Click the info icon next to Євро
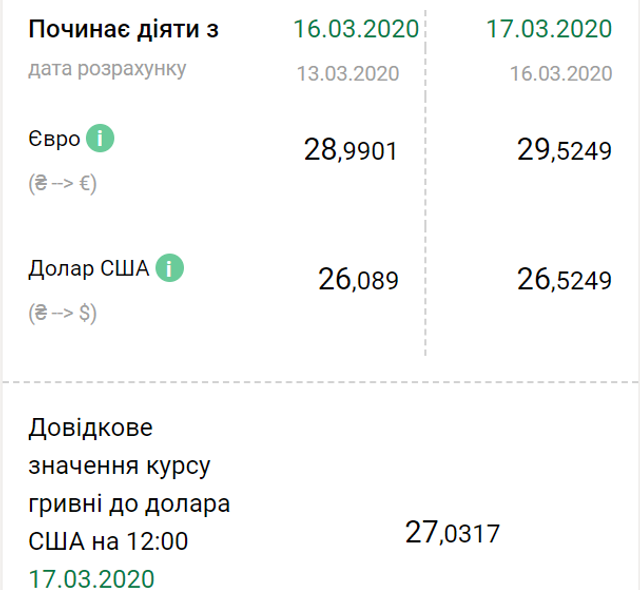Screen dimensions: 640x590 tap(100, 139)
